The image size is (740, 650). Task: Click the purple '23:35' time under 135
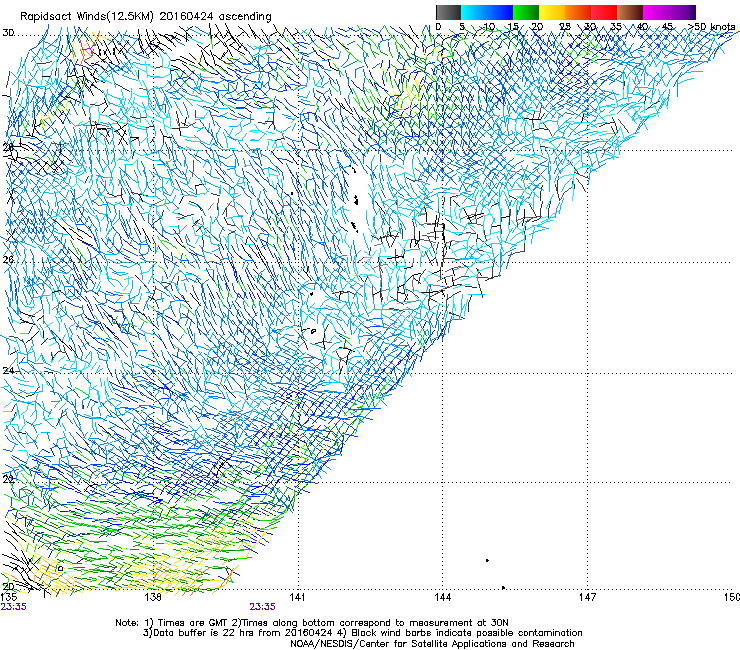point(14,607)
